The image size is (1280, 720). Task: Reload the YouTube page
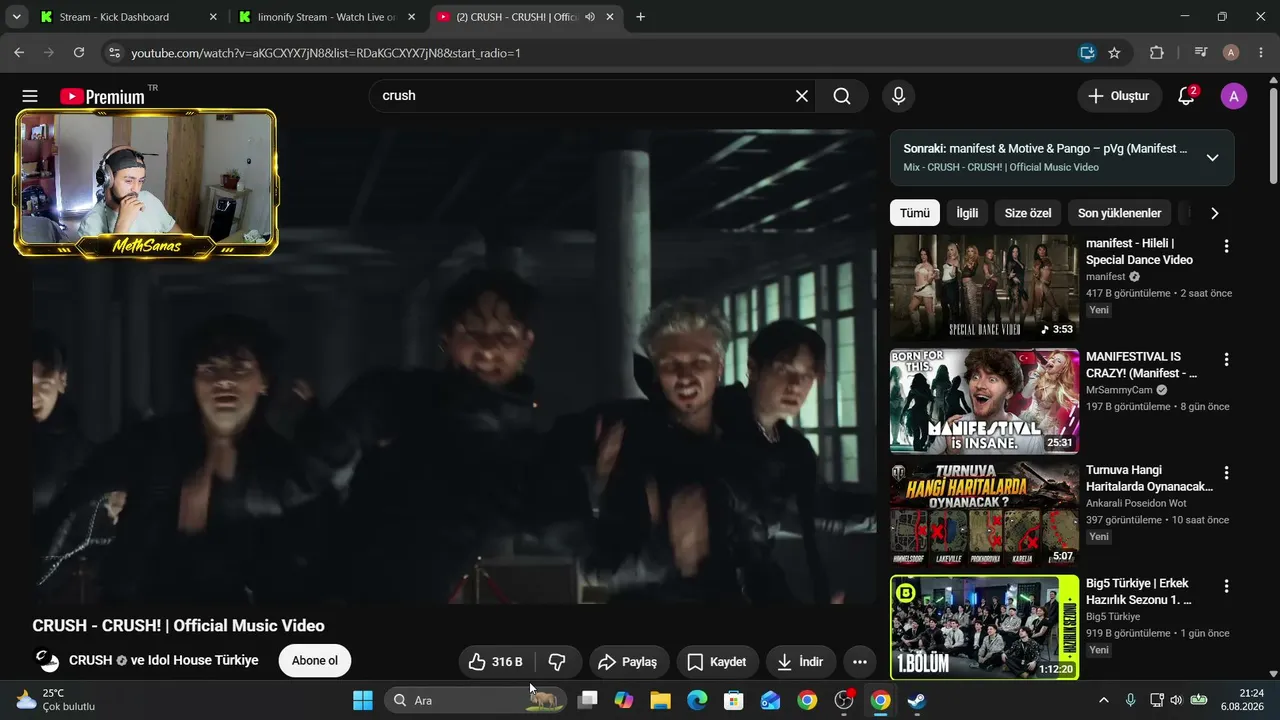[x=79, y=53]
